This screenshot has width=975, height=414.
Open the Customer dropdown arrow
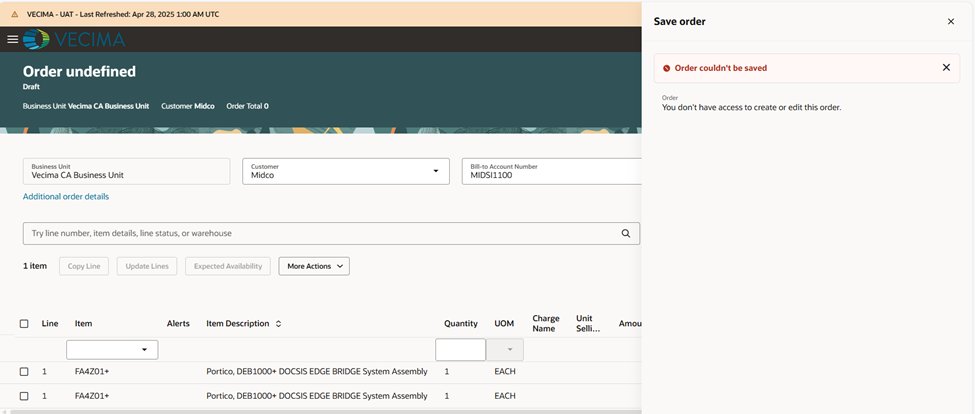[436, 171]
